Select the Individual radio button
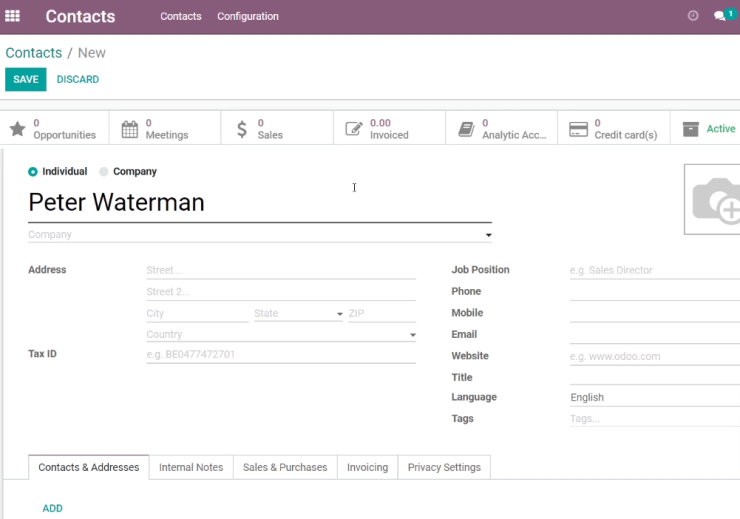The width and height of the screenshot is (740, 519). click(33, 172)
